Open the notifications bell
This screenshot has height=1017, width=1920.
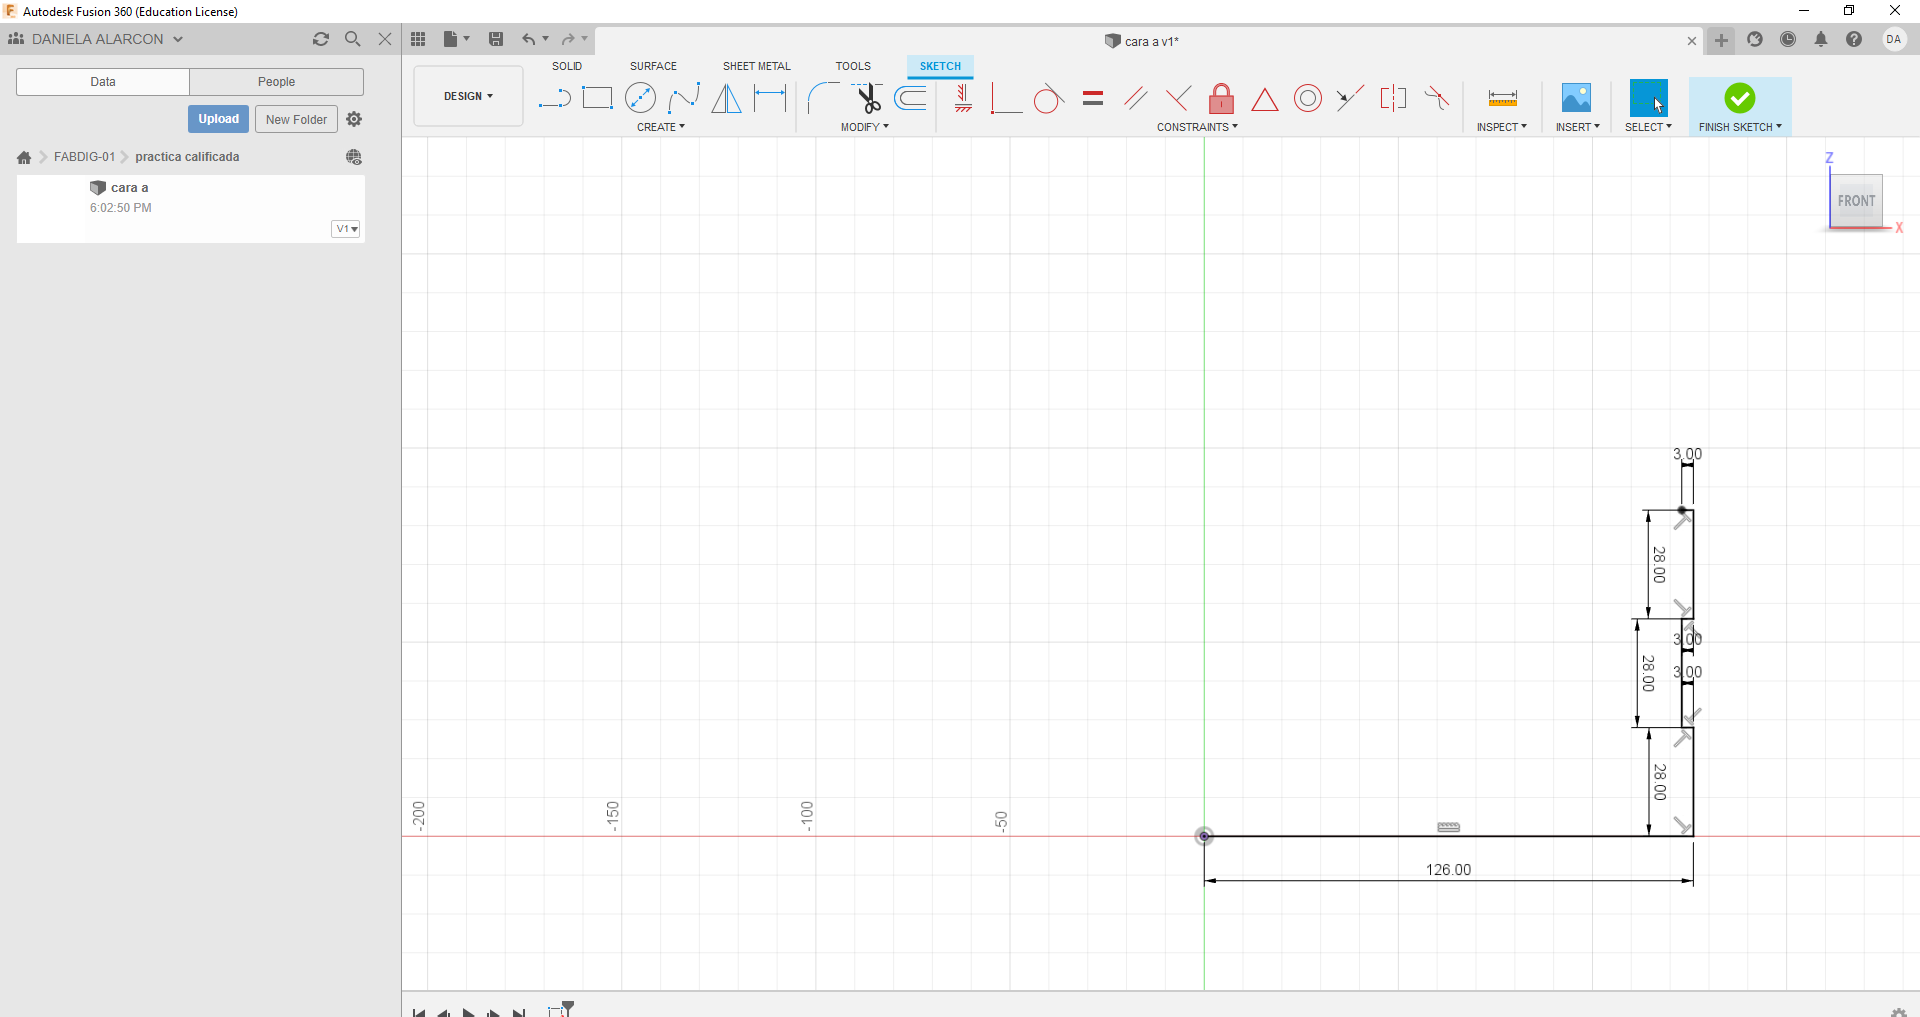pyautogui.click(x=1821, y=39)
